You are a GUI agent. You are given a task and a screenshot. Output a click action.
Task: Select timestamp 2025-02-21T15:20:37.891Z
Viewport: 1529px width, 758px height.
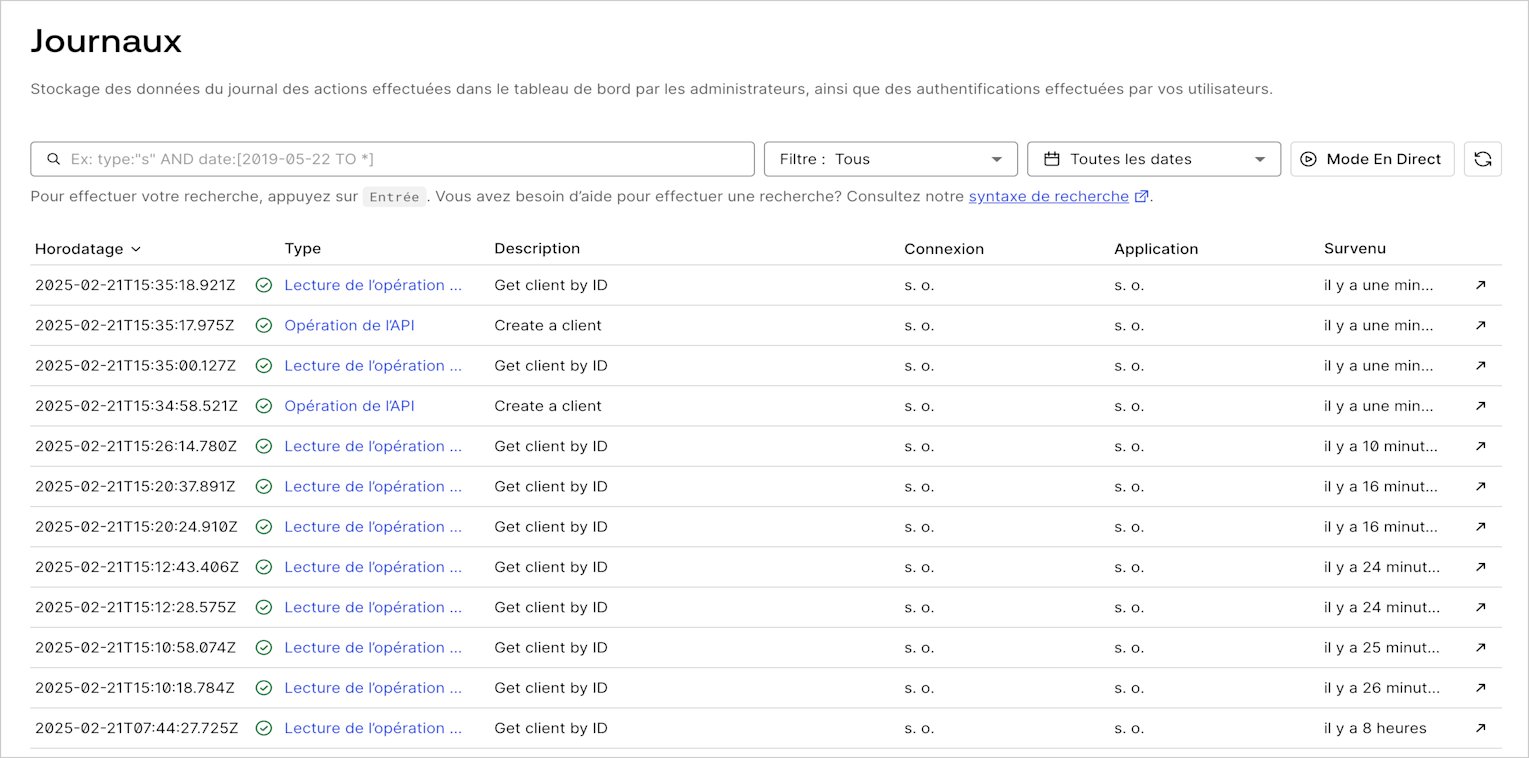[x=135, y=486]
